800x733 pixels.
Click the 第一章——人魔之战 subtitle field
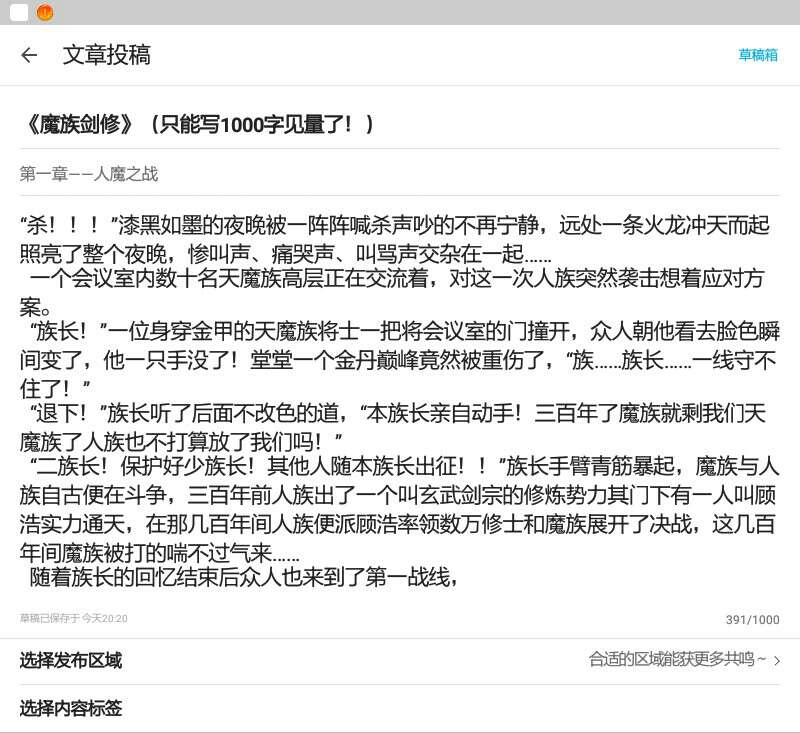coord(89,174)
